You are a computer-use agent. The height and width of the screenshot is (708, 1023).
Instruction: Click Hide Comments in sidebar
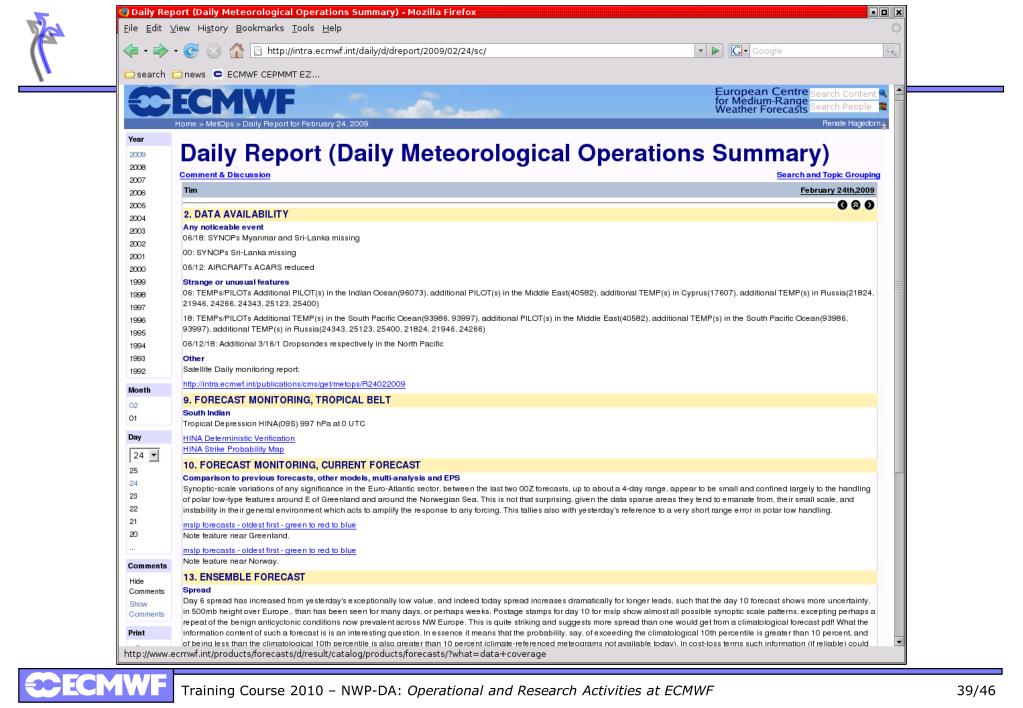(x=146, y=586)
